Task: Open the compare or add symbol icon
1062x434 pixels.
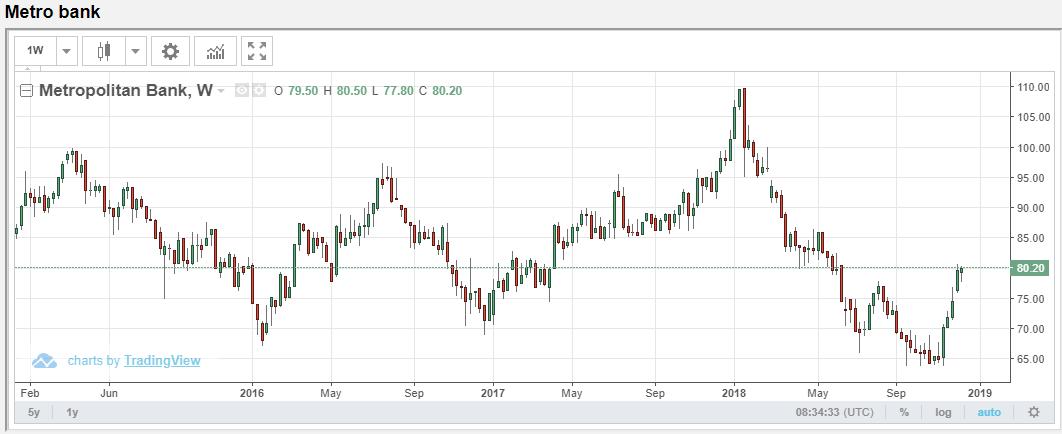Action: coord(215,51)
